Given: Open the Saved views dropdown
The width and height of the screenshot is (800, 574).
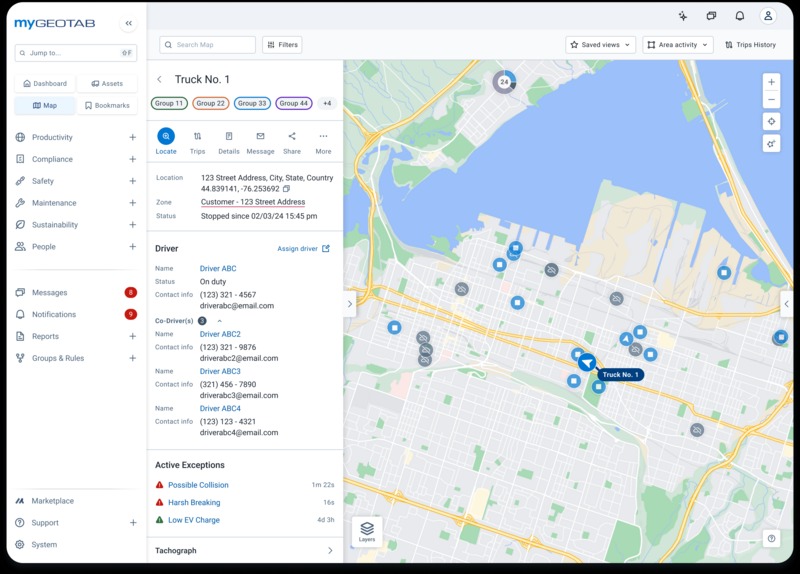Looking at the screenshot, I should click(601, 45).
